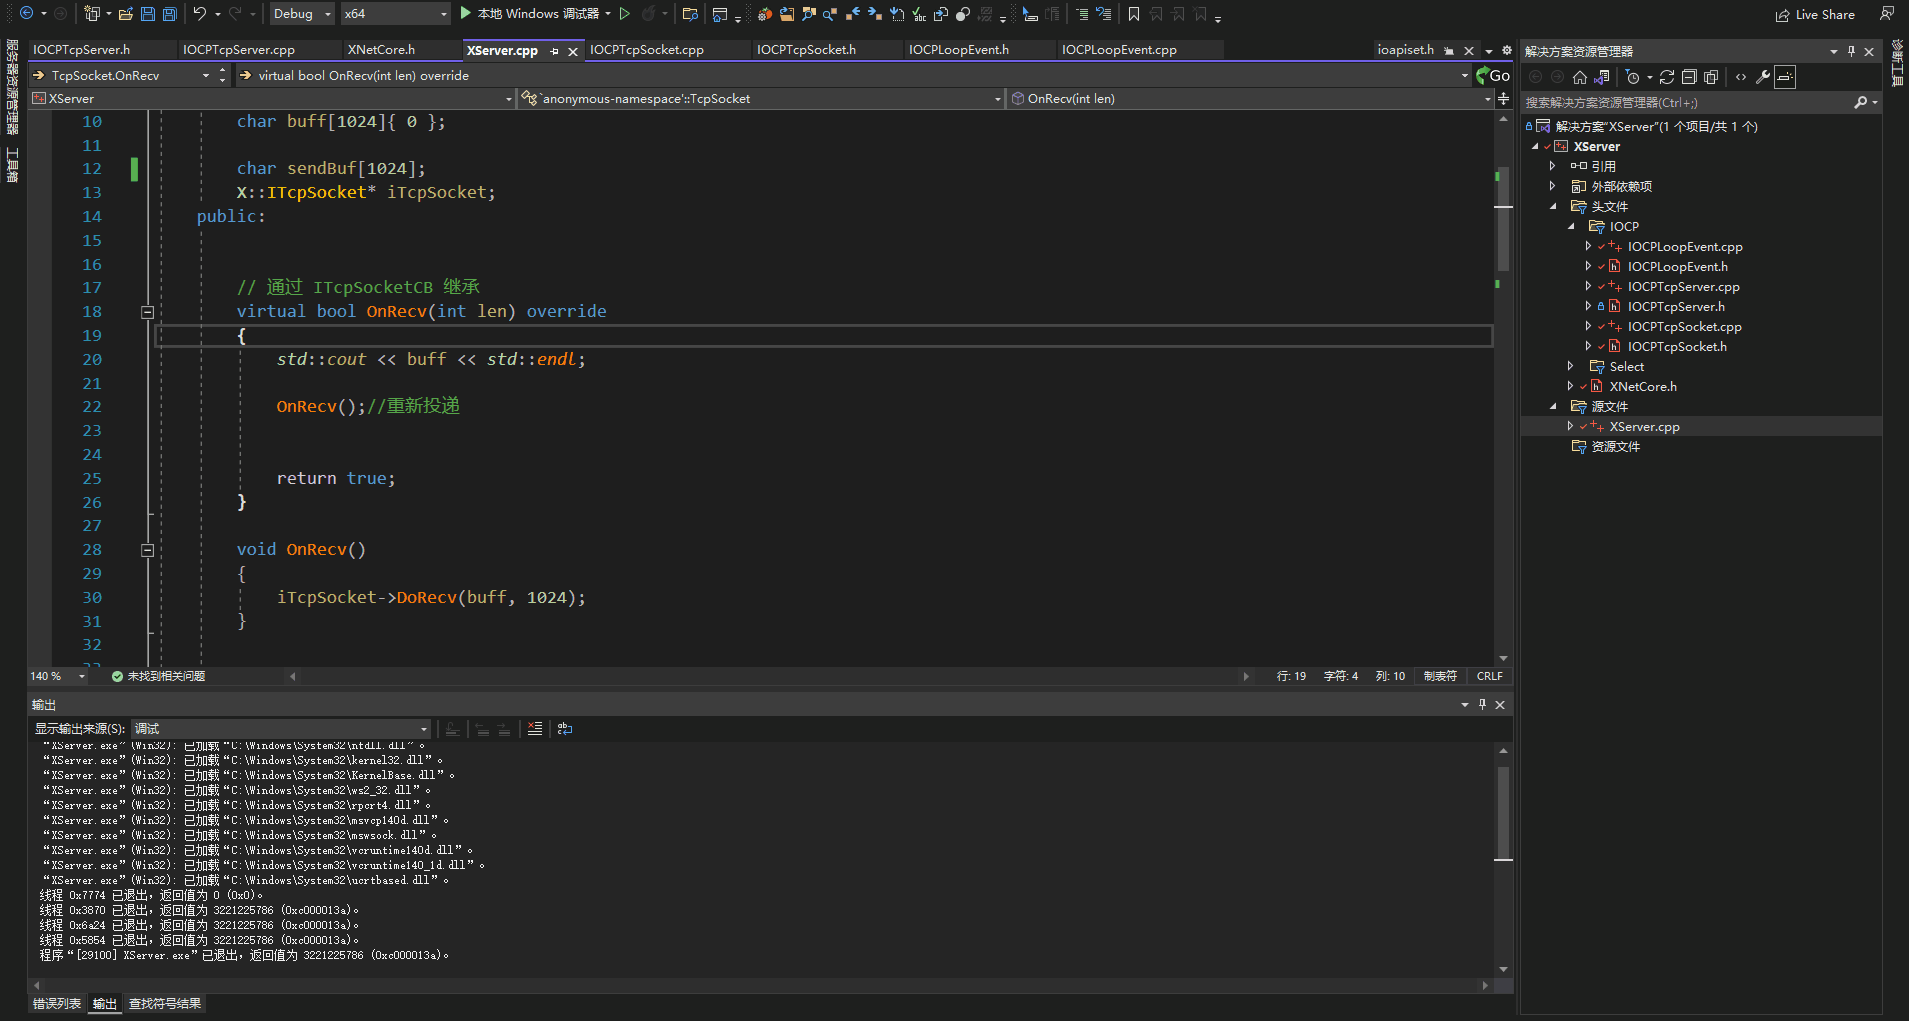Refresh the Solution Explorer with the sync icon
This screenshot has height=1021, width=1909.
click(x=1667, y=77)
